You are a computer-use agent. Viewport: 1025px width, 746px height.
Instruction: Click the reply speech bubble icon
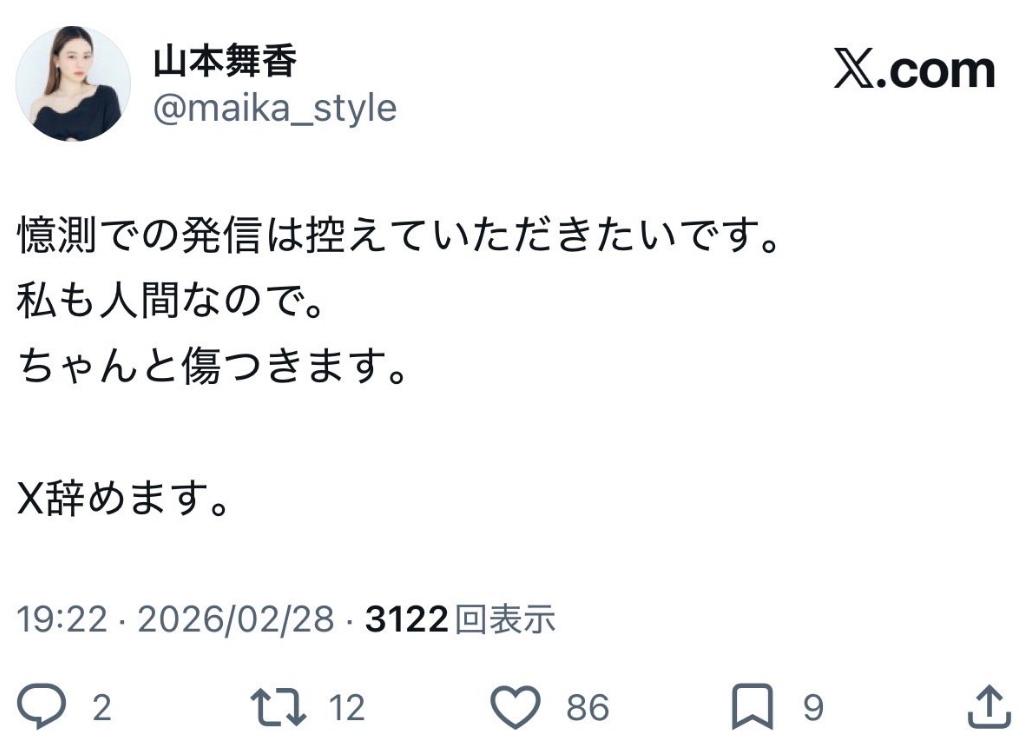[42, 707]
